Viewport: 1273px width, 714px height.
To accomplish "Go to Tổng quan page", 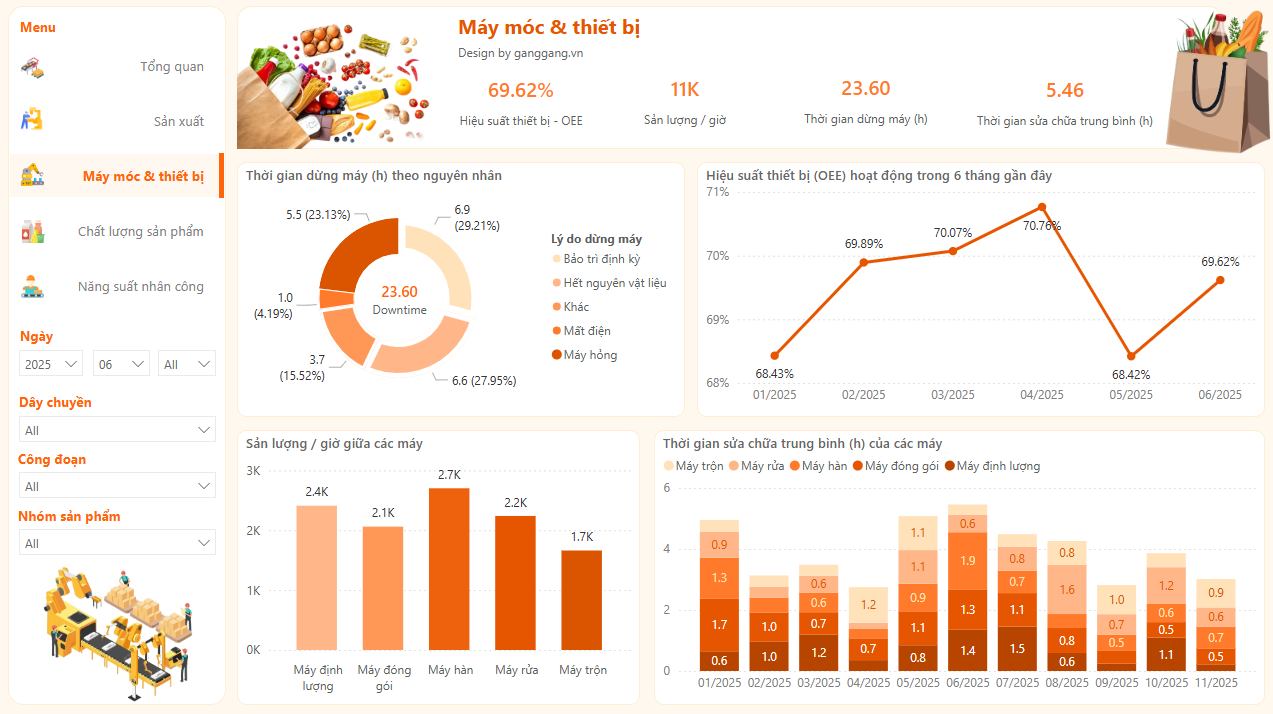I will tap(171, 67).
